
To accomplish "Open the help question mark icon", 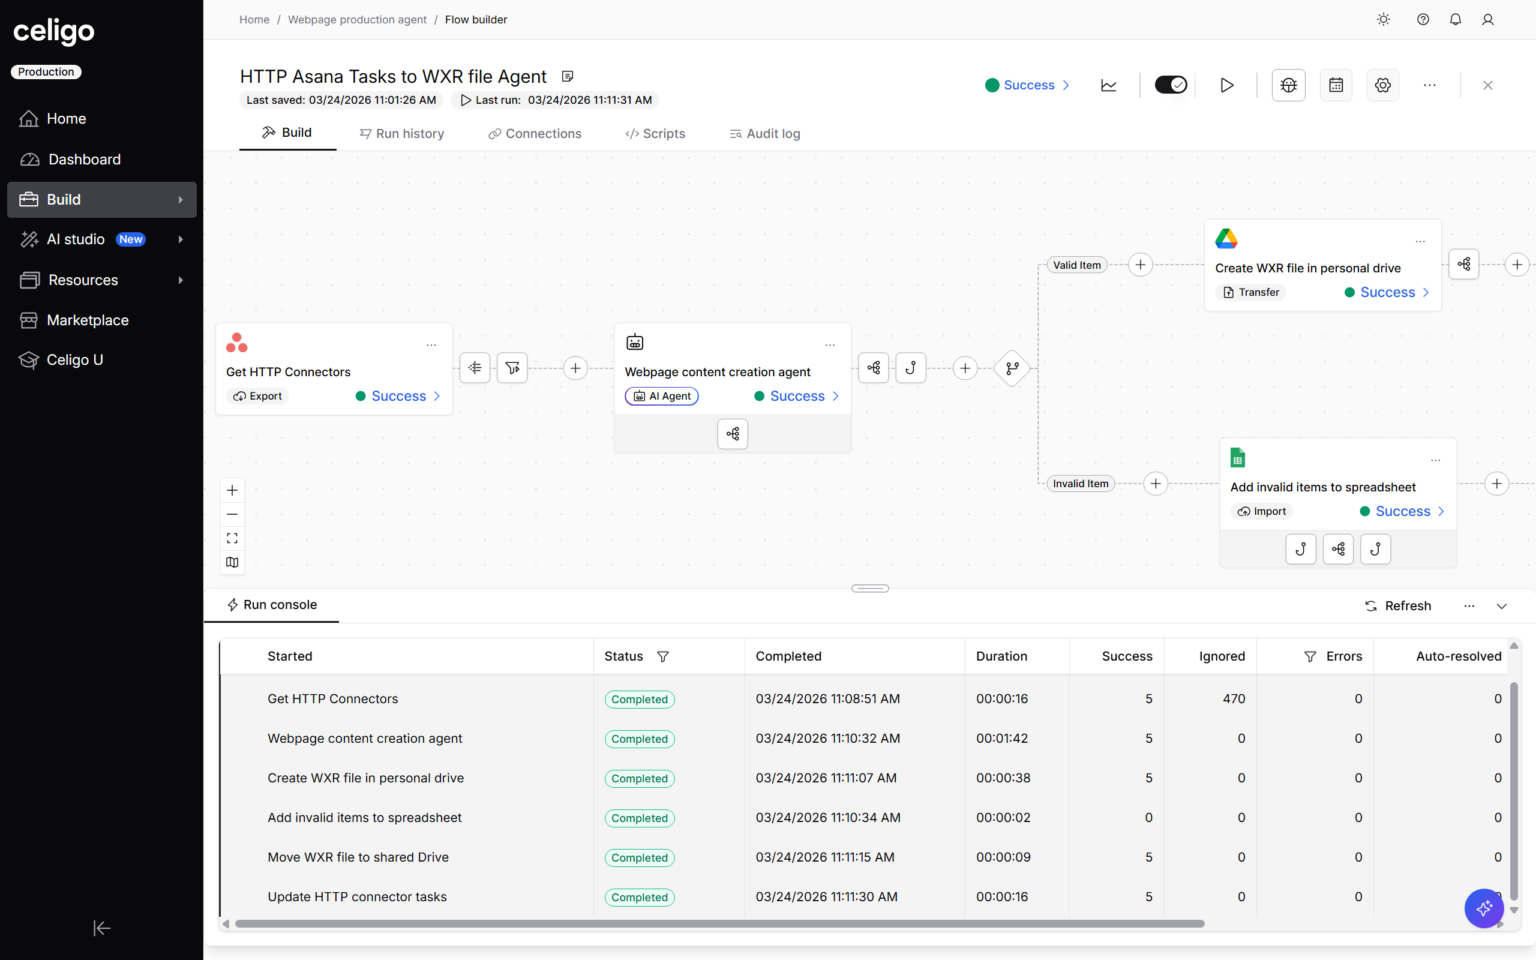I will click(x=1423, y=20).
